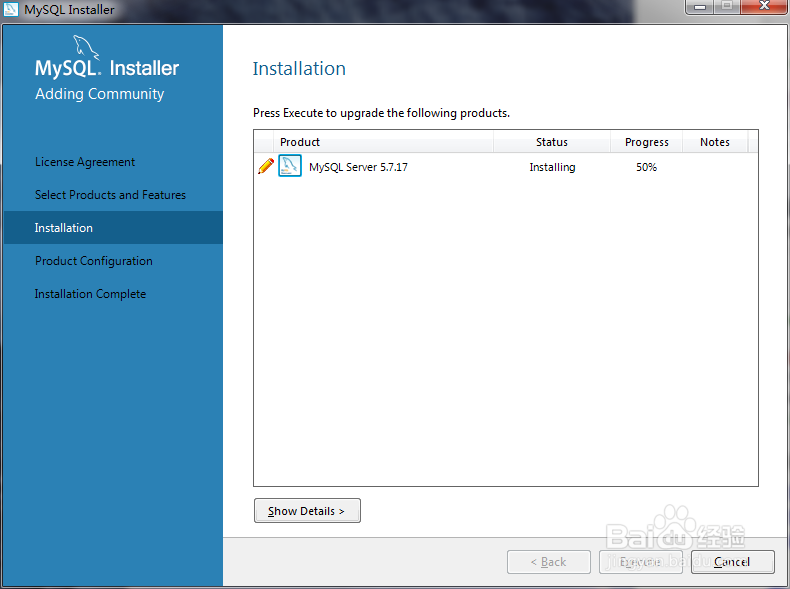Click the Progress column header
Viewport: 790px width, 589px height.
click(x=646, y=142)
